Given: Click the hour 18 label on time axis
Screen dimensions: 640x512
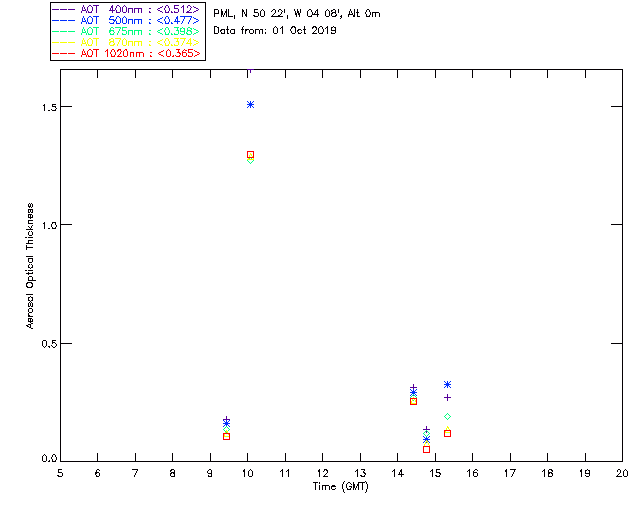Looking at the screenshot, I should coord(547,473).
